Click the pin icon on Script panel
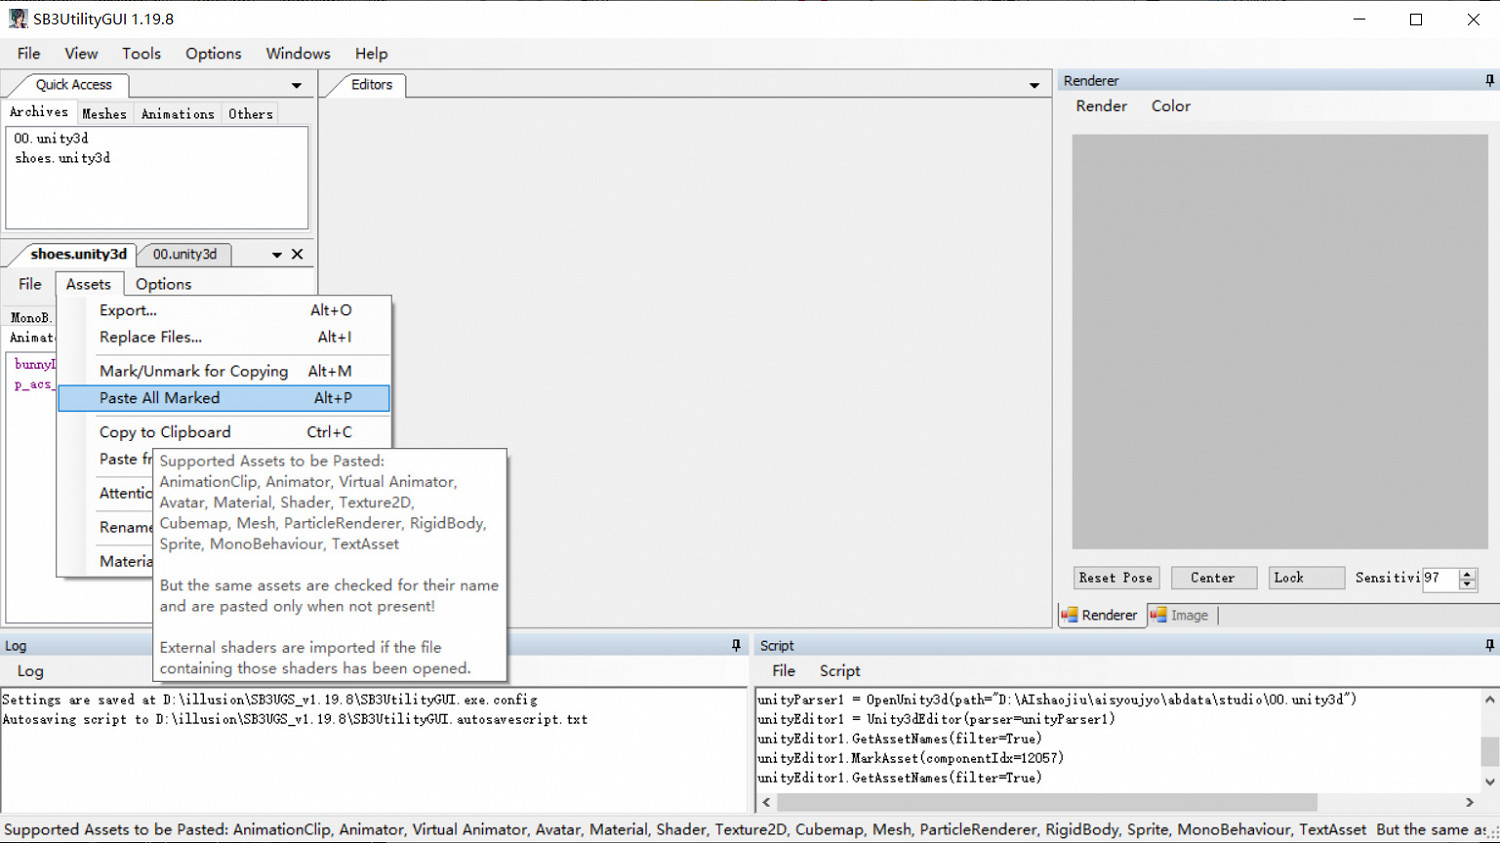This screenshot has width=1500, height=843. point(1489,646)
